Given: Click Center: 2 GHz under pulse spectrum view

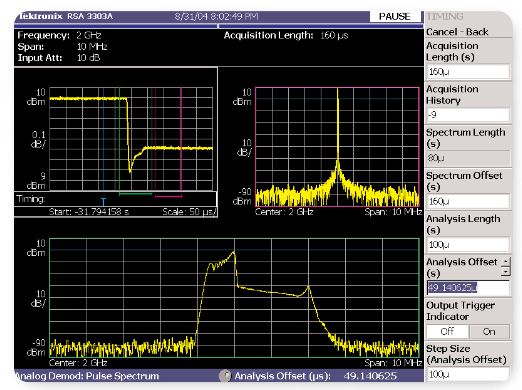Looking at the screenshot, I should tap(78, 363).
